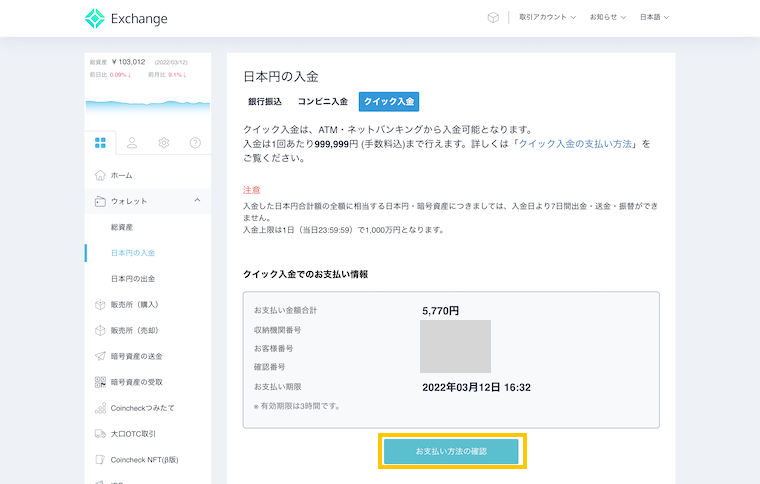Viewport: 760px width, 484px height.
Task: Open the user profile tab icon
Action: (132, 143)
